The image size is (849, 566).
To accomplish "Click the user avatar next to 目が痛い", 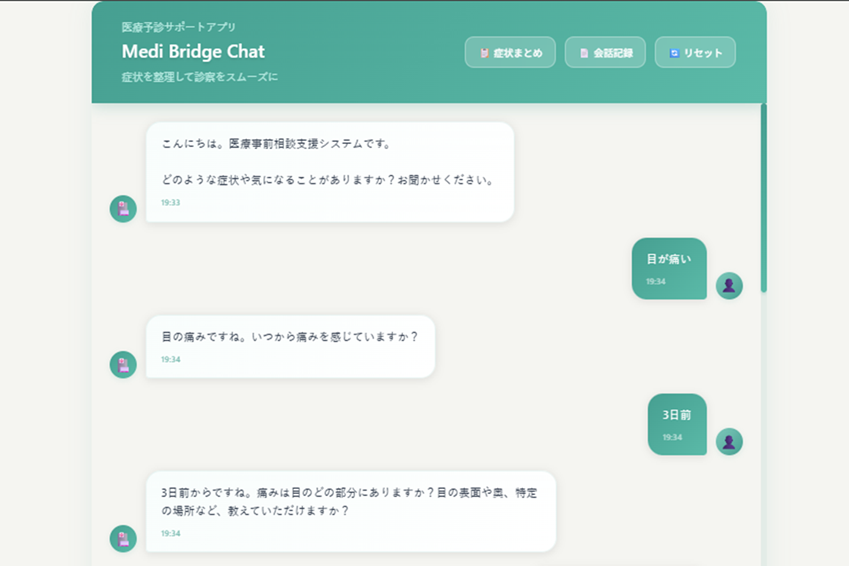I will [729, 286].
